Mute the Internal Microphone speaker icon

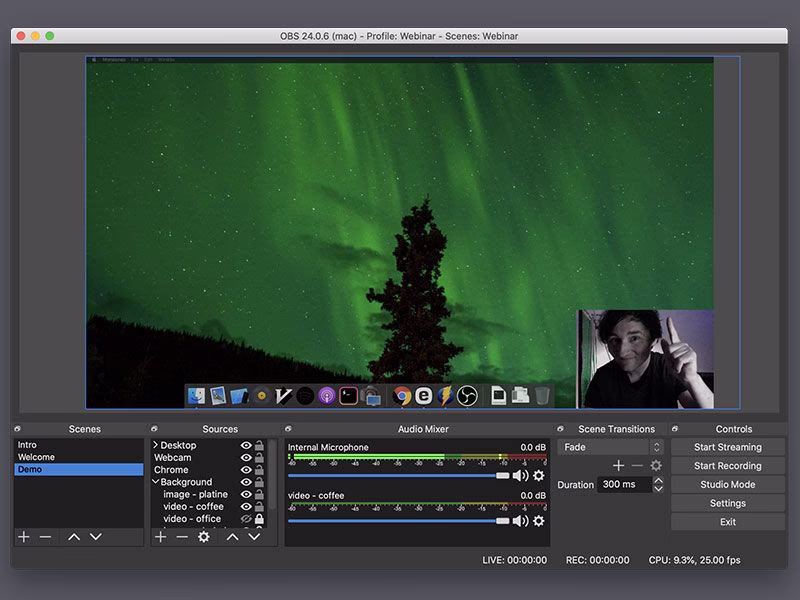click(520, 476)
